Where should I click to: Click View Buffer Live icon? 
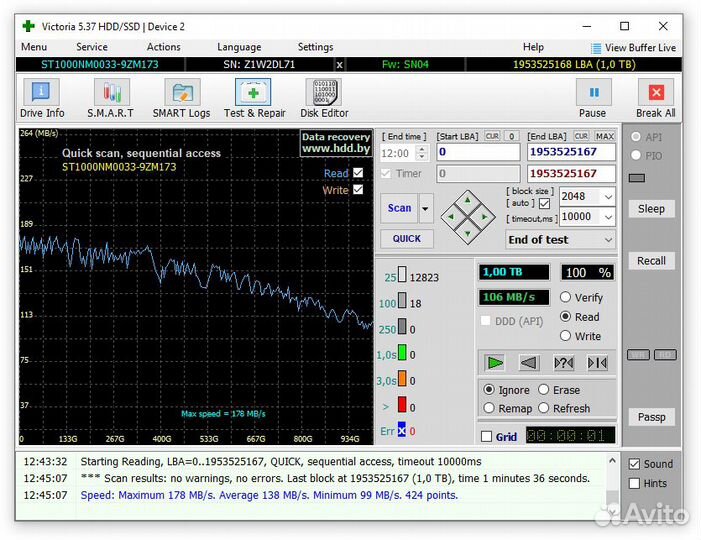pyautogui.click(x=596, y=48)
